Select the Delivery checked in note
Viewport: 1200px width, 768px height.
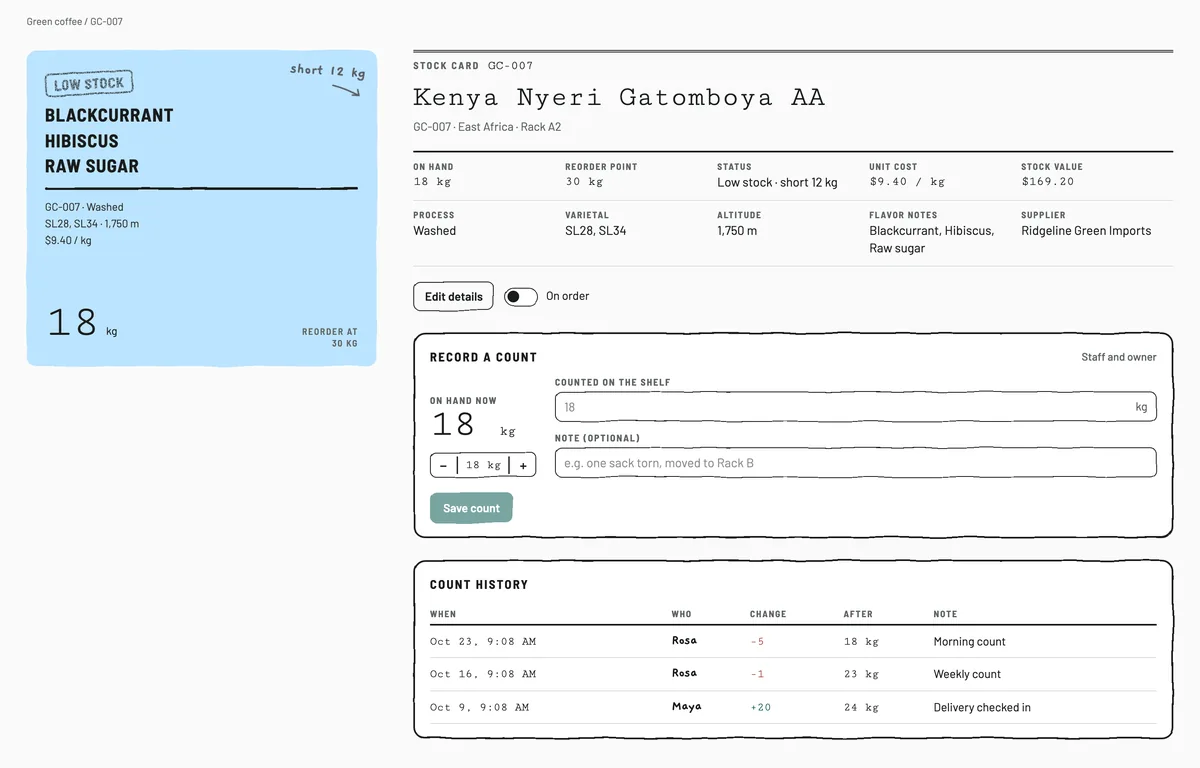pyautogui.click(x=982, y=707)
